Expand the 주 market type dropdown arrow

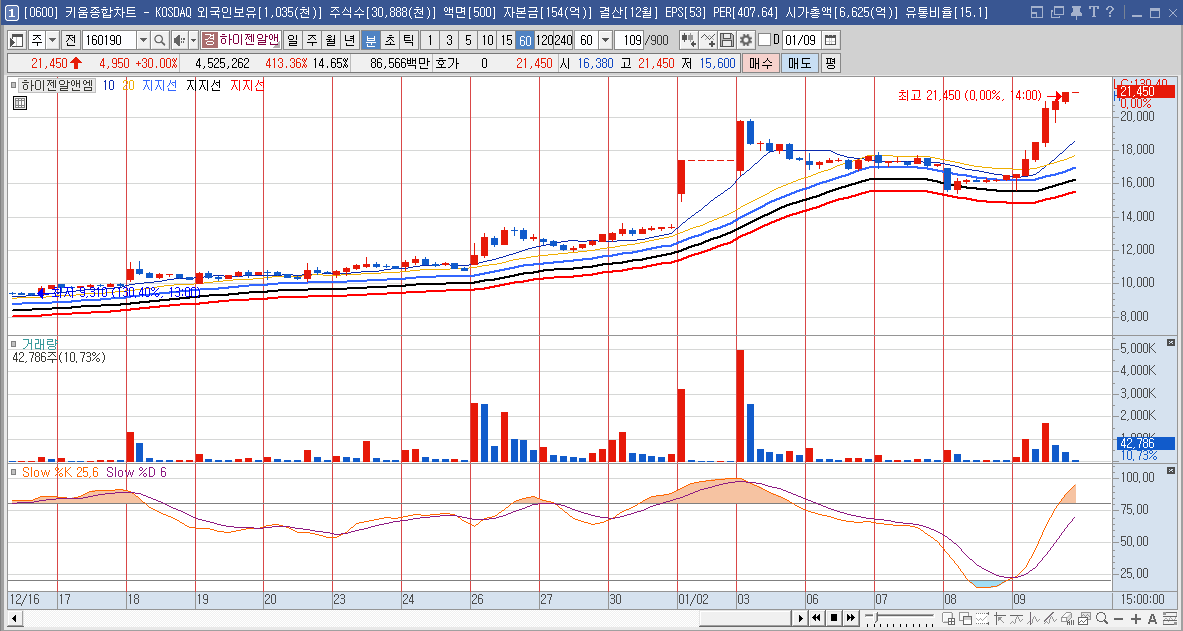(52, 40)
